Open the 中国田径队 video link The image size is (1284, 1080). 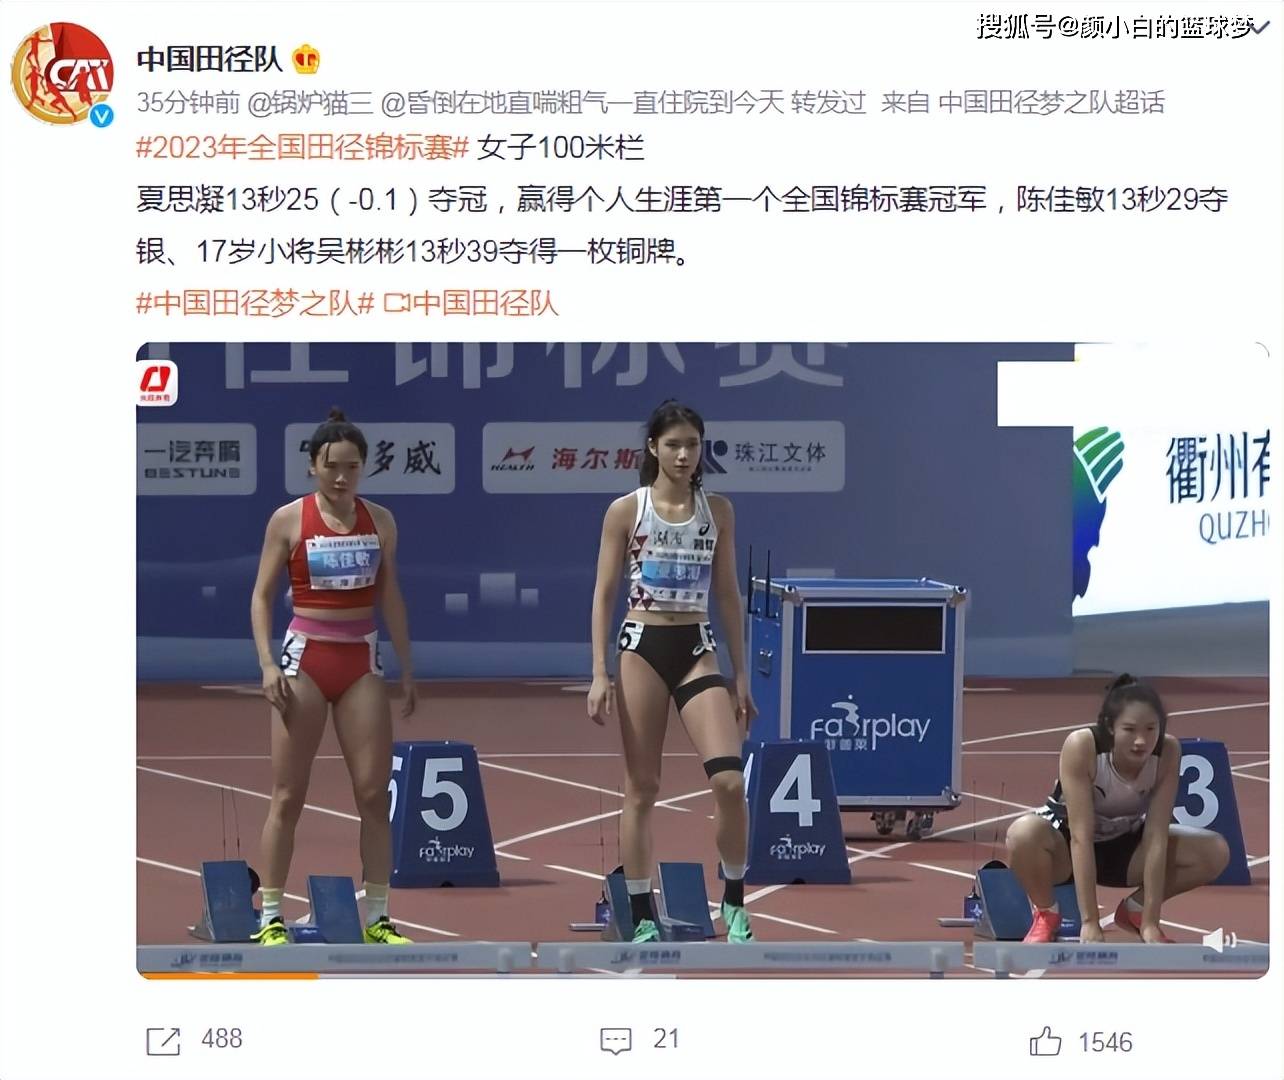pos(484,303)
